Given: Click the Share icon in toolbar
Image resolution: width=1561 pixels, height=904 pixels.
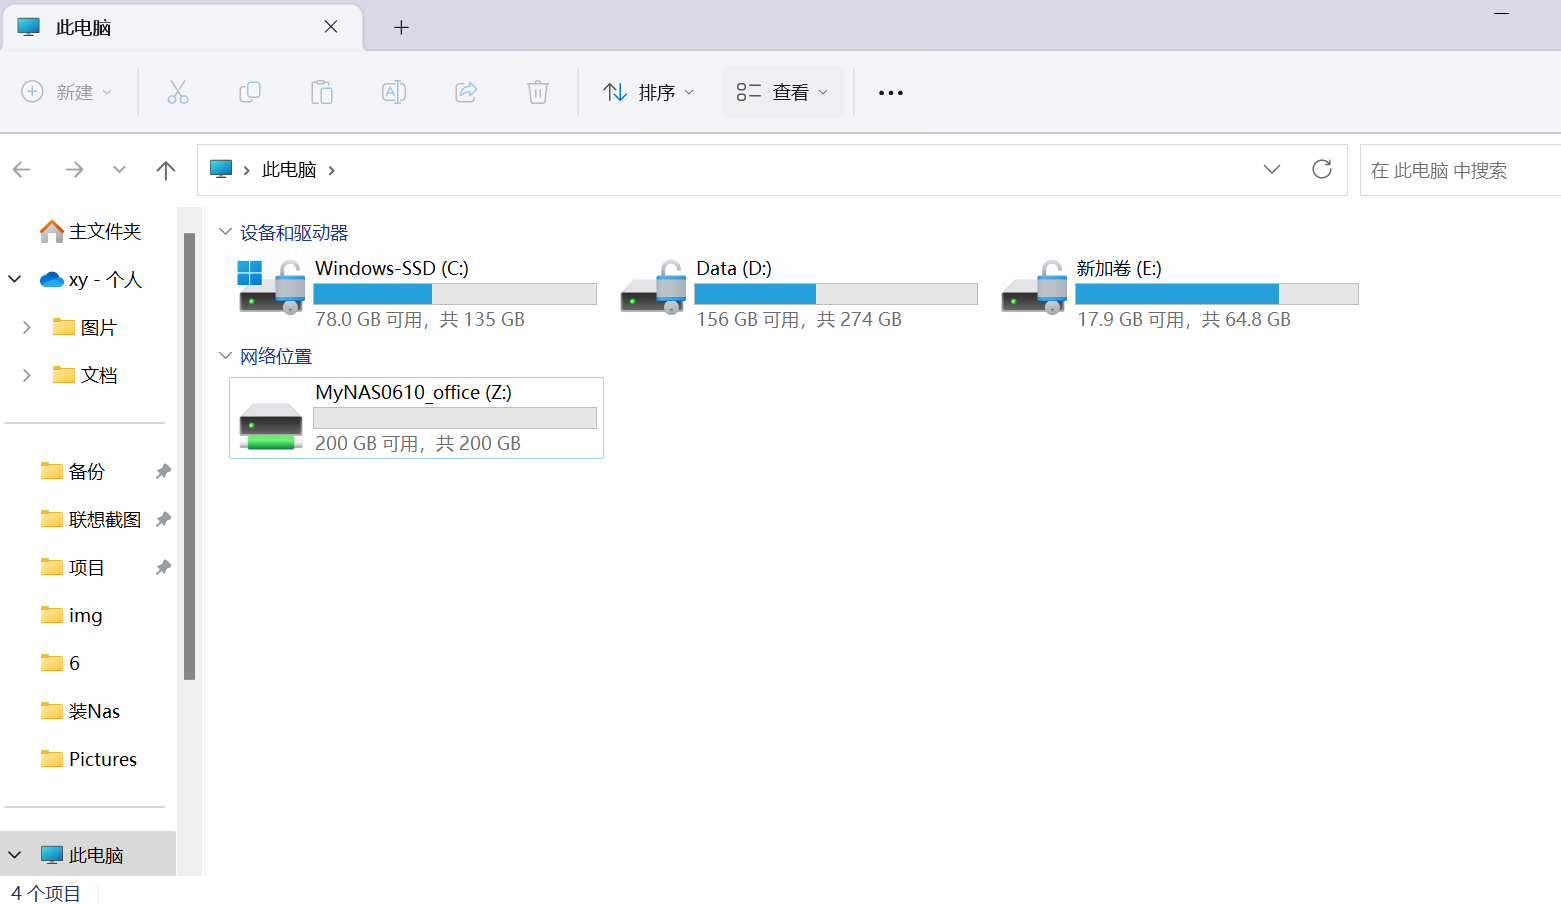Looking at the screenshot, I should [x=466, y=92].
